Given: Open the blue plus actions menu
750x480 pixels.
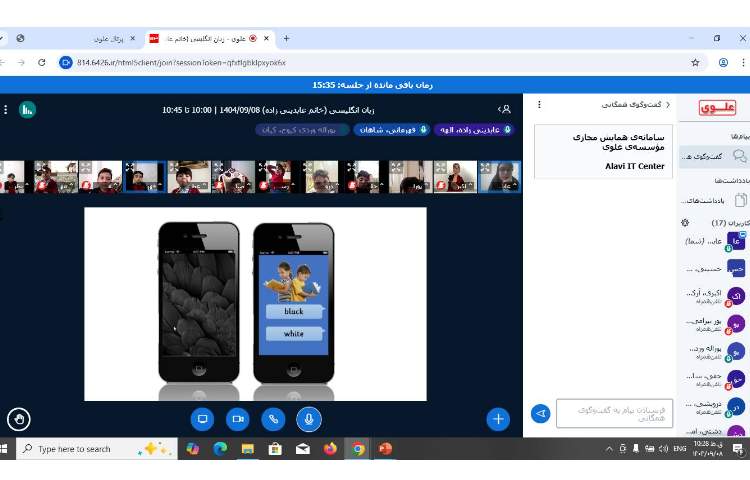Looking at the screenshot, I should (498, 419).
